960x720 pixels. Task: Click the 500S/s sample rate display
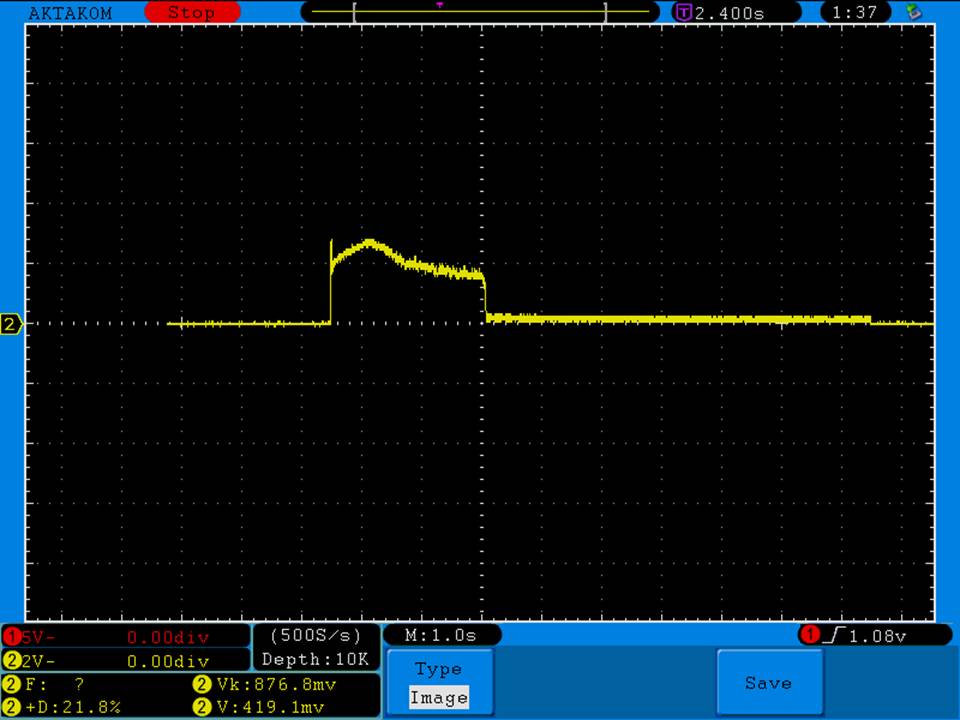pos(315,635)
